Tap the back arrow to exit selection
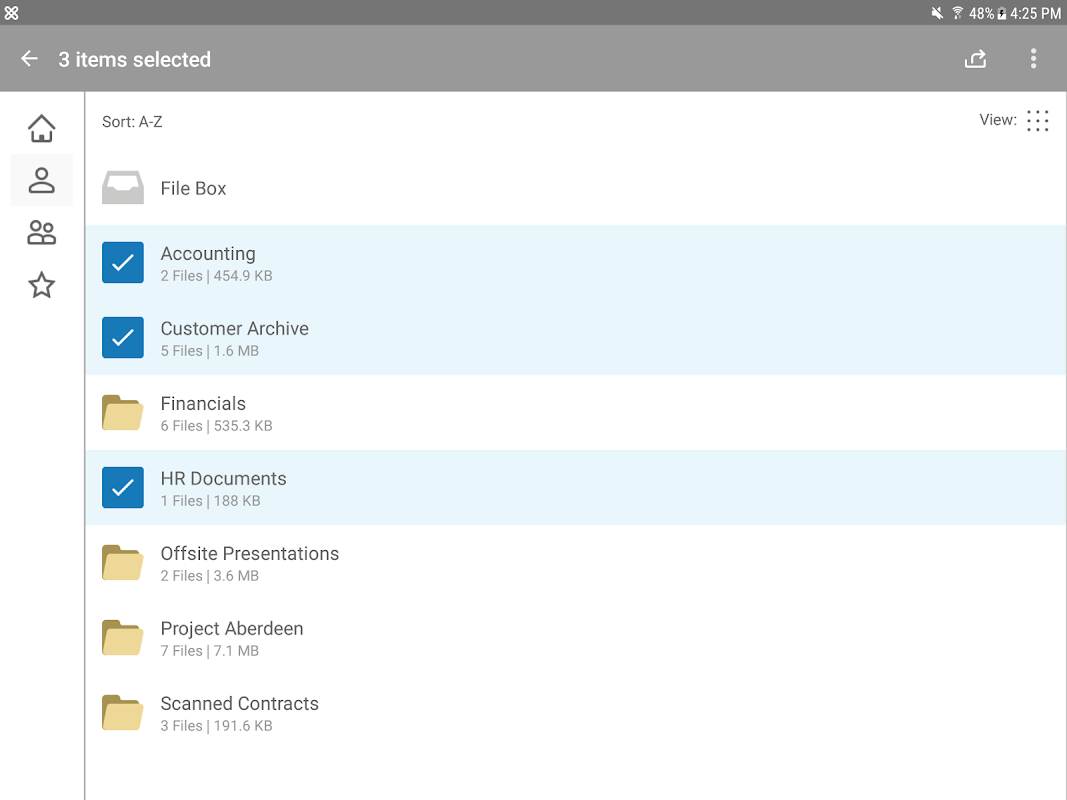 (x=30, y=59)
